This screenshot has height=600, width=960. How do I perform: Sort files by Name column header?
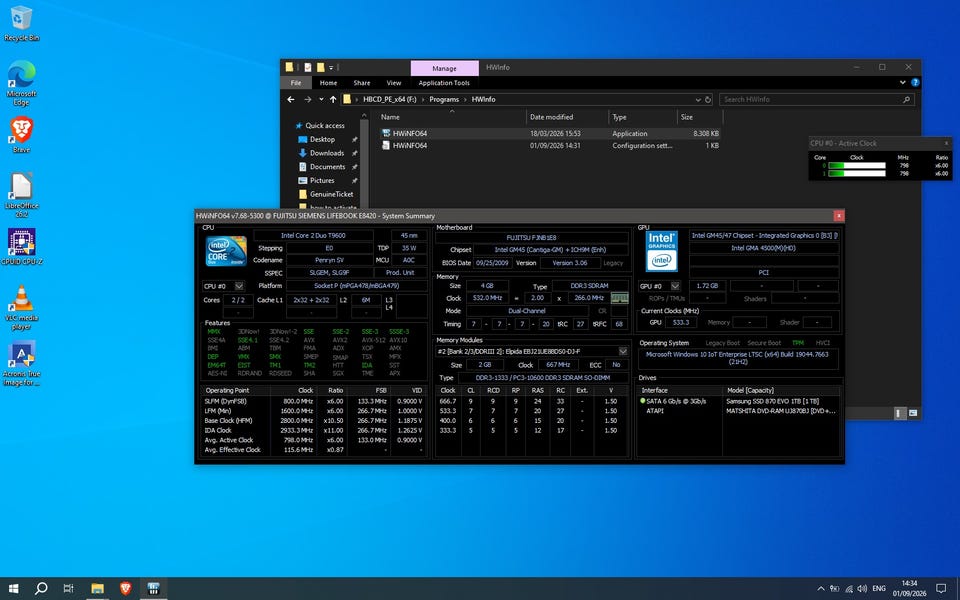tap(451, 117)
